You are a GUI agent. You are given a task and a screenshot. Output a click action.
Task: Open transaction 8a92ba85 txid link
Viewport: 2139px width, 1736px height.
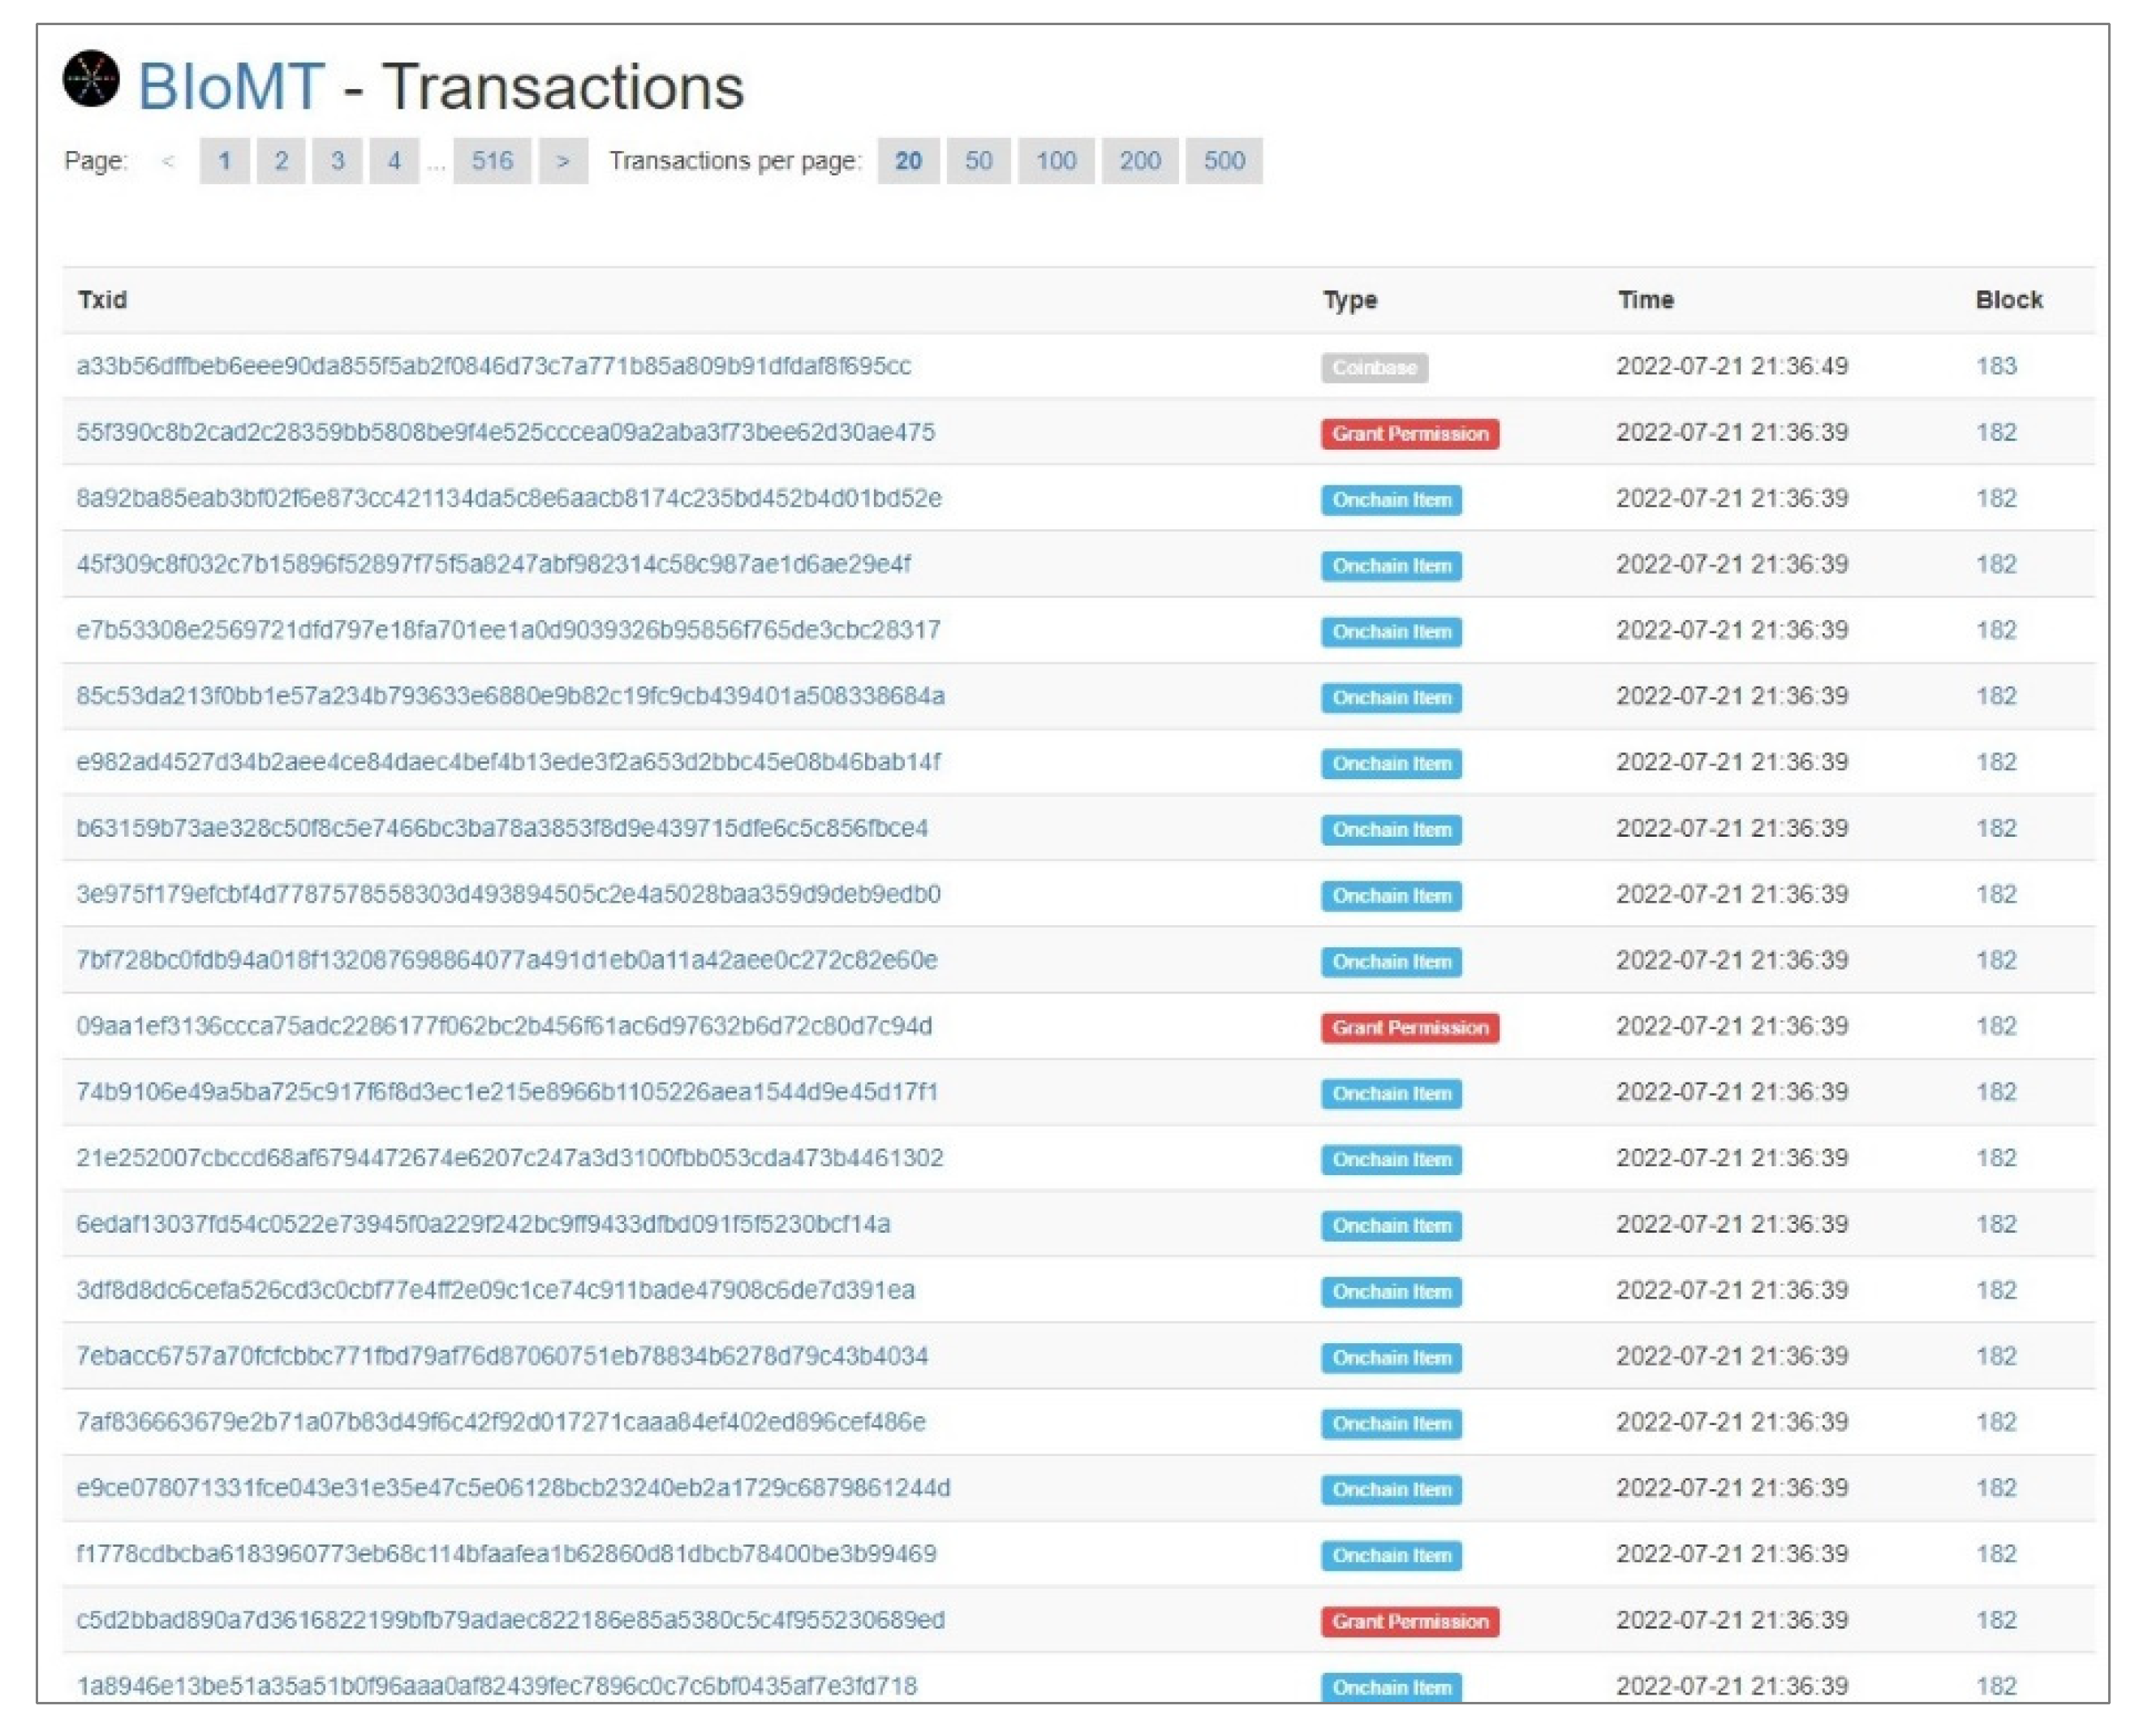click(508, 498)
